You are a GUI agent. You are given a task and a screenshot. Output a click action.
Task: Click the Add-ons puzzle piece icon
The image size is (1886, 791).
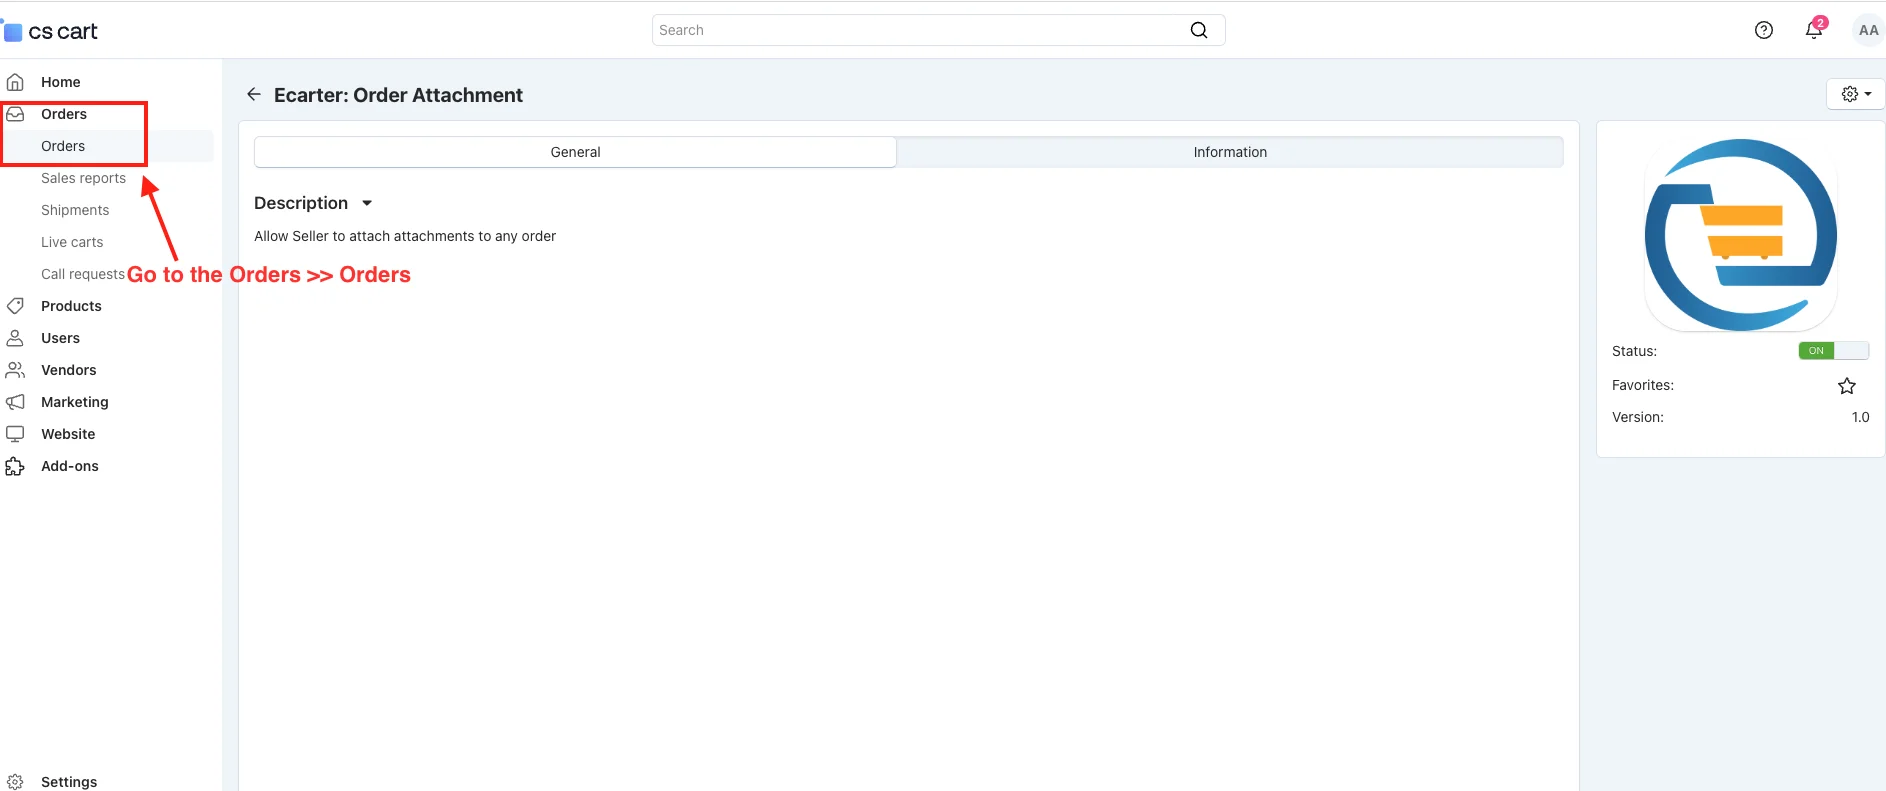(x=15, y=466)
